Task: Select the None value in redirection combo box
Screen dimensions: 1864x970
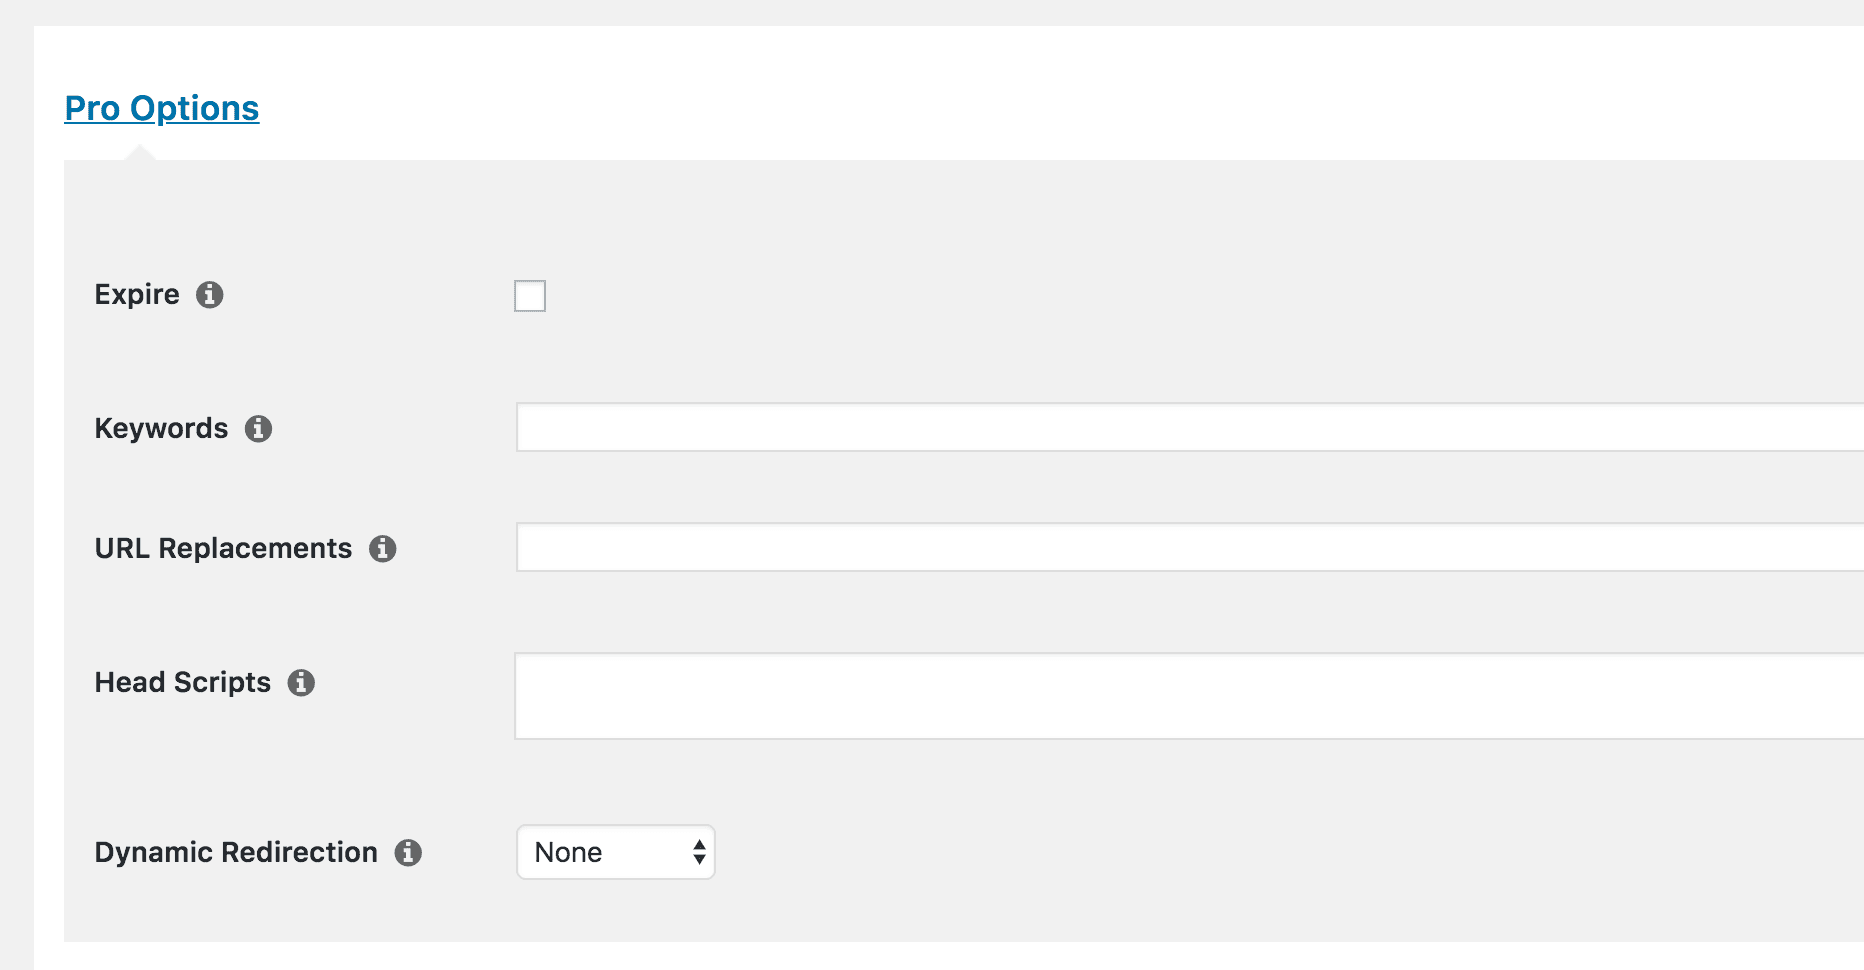Action: pyautogui.click(x=568, y=853)
